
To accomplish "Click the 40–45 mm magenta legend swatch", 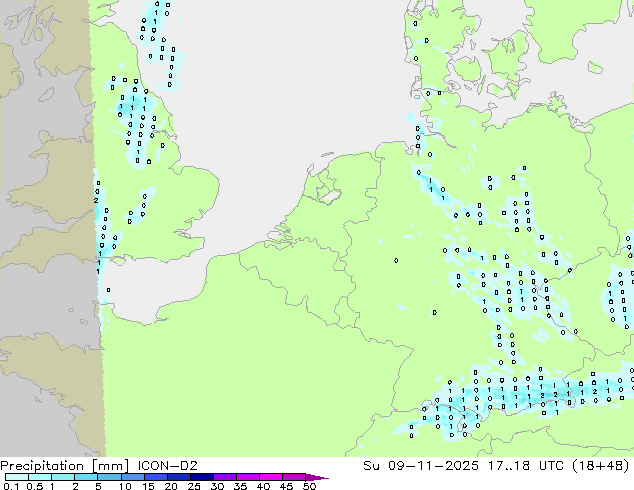I will point(271,477).
